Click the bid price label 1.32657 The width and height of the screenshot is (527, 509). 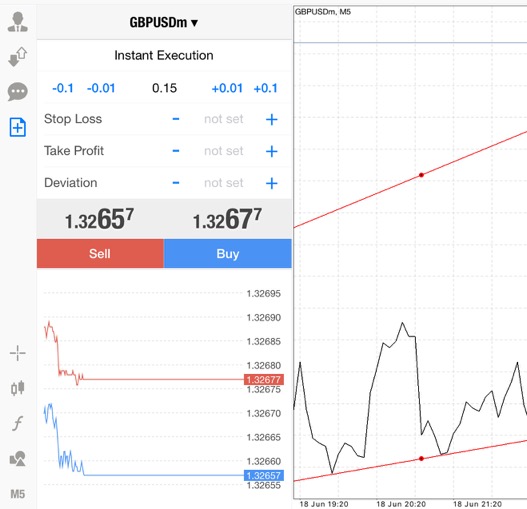pos(264,475)
